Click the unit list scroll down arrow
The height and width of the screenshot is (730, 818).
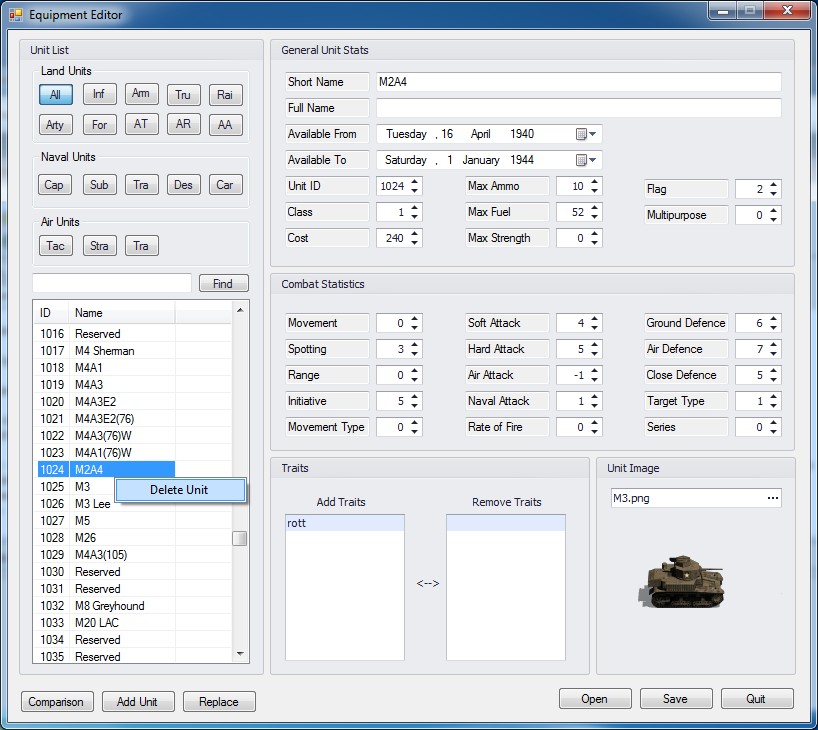(240, 654)
